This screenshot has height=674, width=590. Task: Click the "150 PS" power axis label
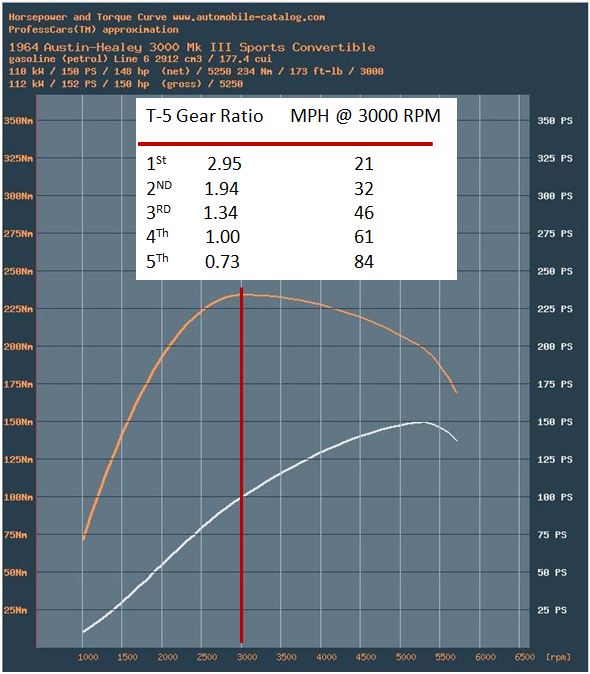coord(555,422)
